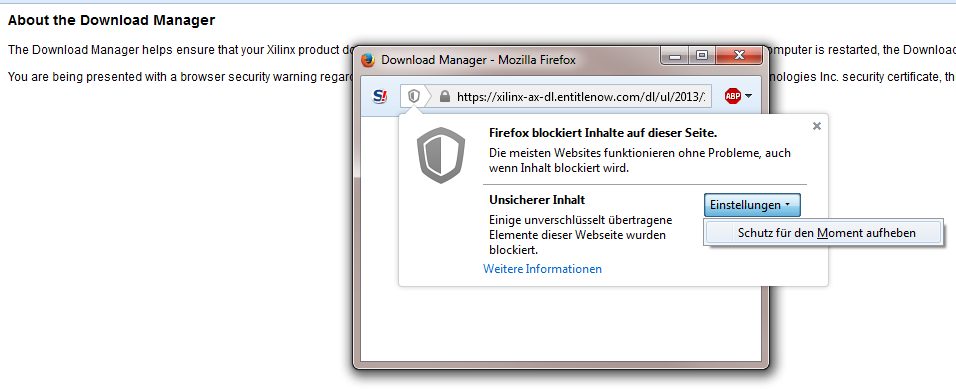Open the Einstellungen dropdown button
This screenshot has height=391, width=956.
pos(752,205)
